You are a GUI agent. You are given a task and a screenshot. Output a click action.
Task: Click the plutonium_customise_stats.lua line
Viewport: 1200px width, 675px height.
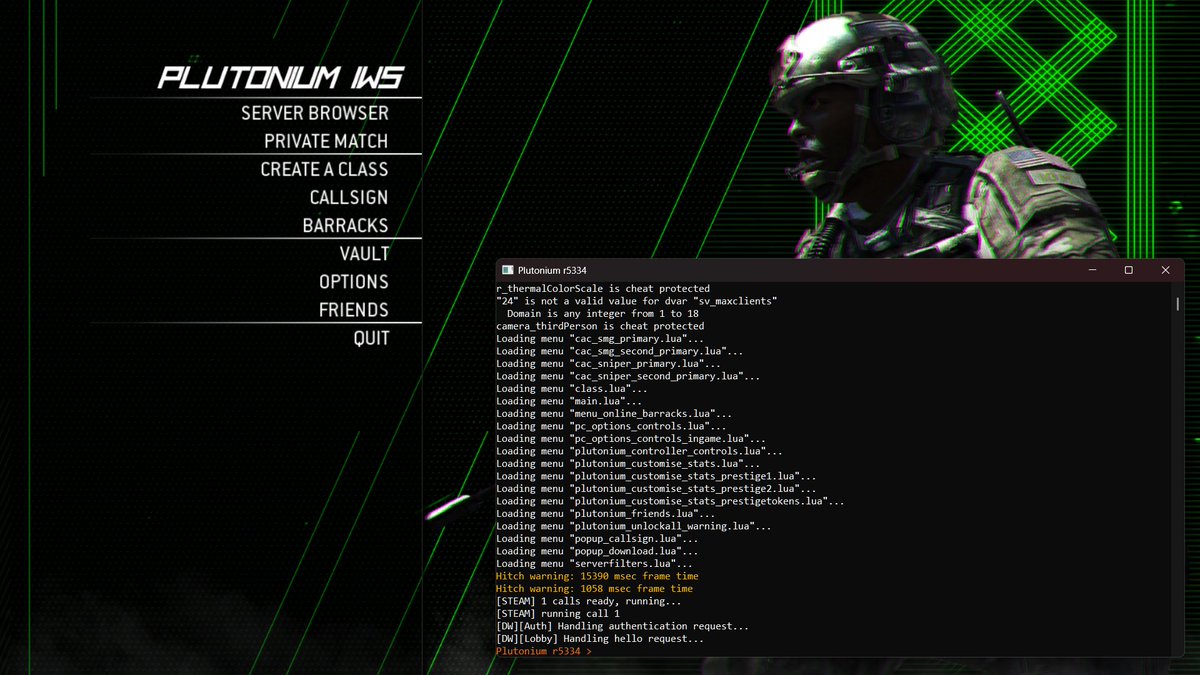[x=628, y=464]
